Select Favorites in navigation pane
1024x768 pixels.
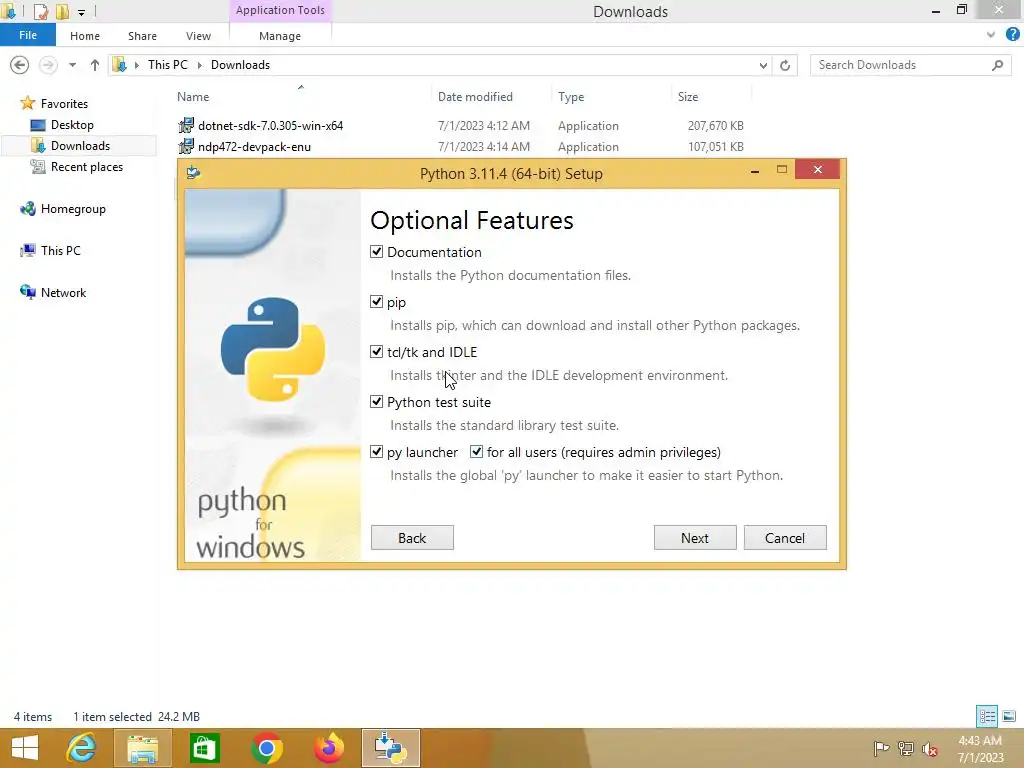(x=64, y=103)
